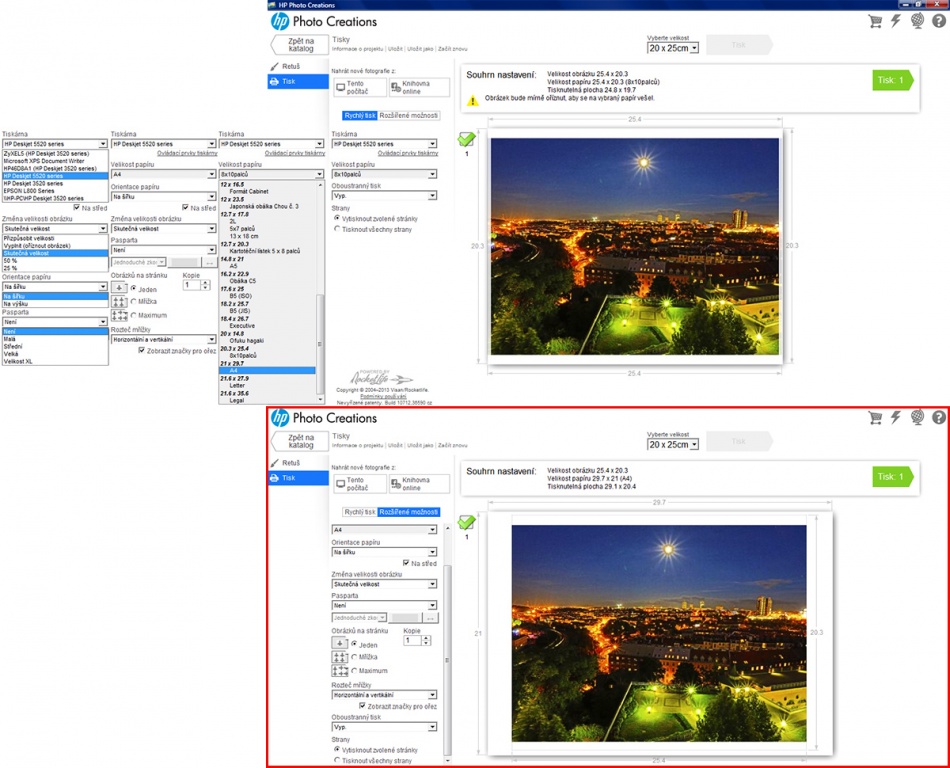Select Mřížka radio button in the lower window

click(x=354, y=657)
